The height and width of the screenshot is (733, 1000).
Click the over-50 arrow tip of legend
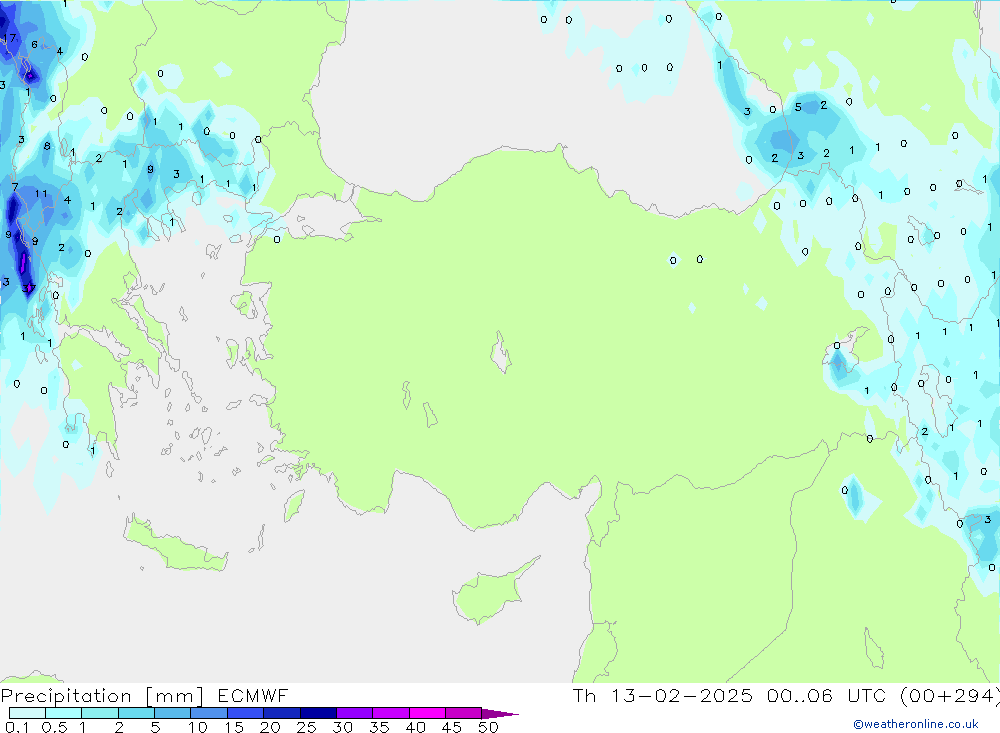(500, 714)
